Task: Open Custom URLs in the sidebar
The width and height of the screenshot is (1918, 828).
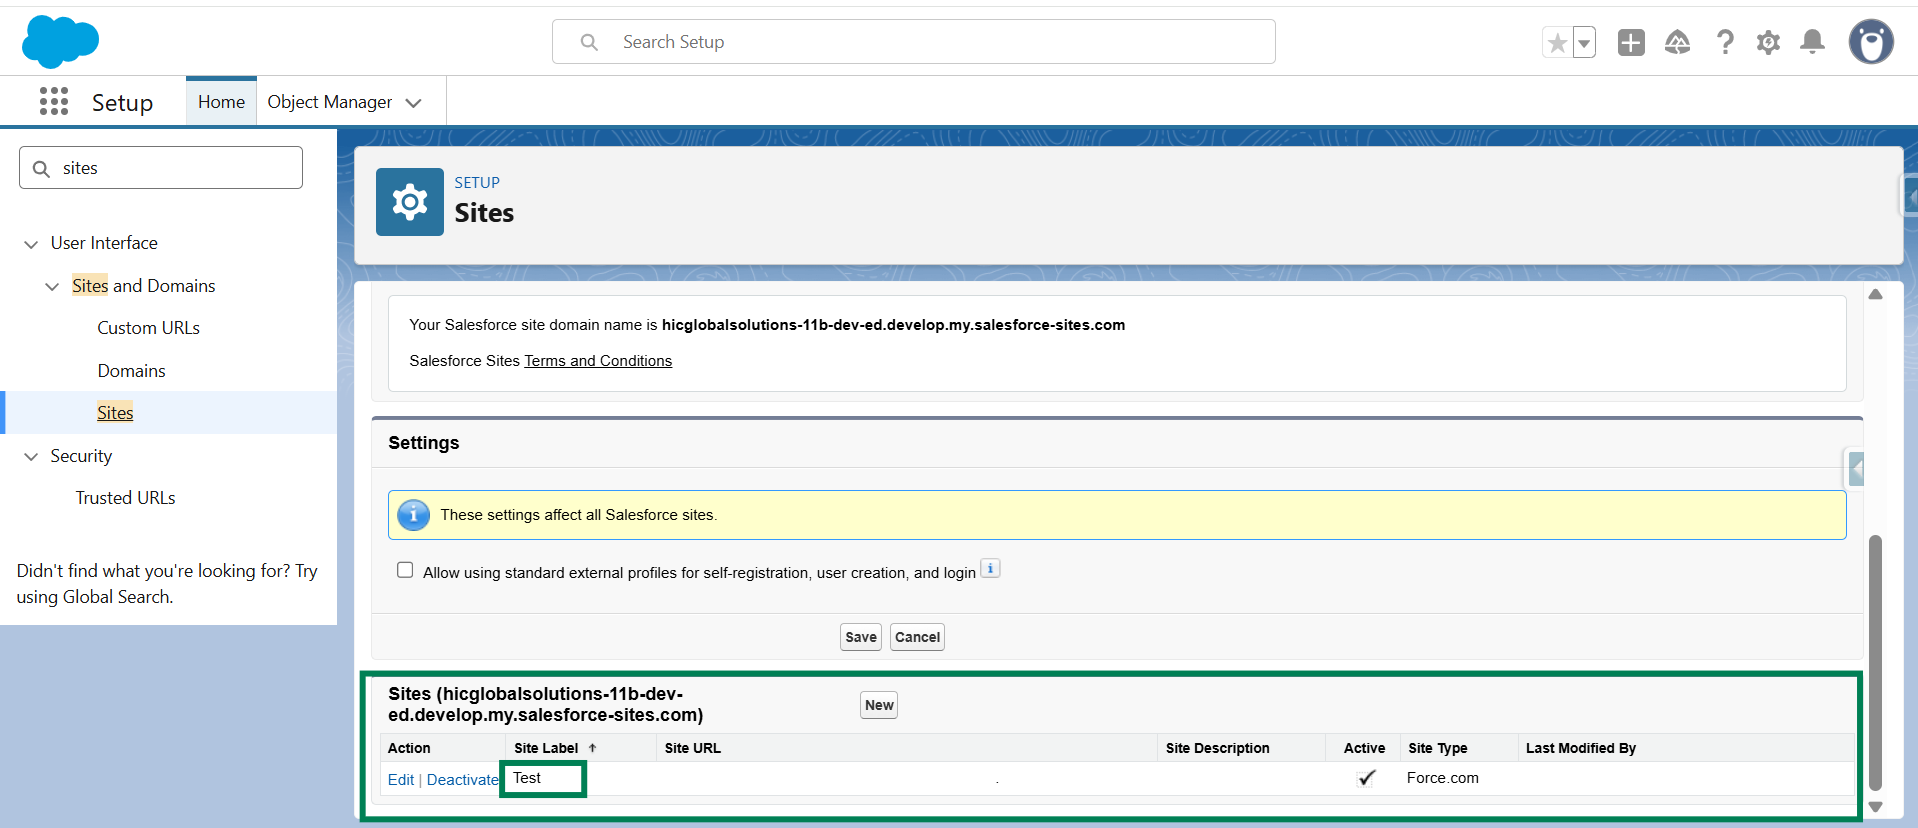Action: click(149, 328)
